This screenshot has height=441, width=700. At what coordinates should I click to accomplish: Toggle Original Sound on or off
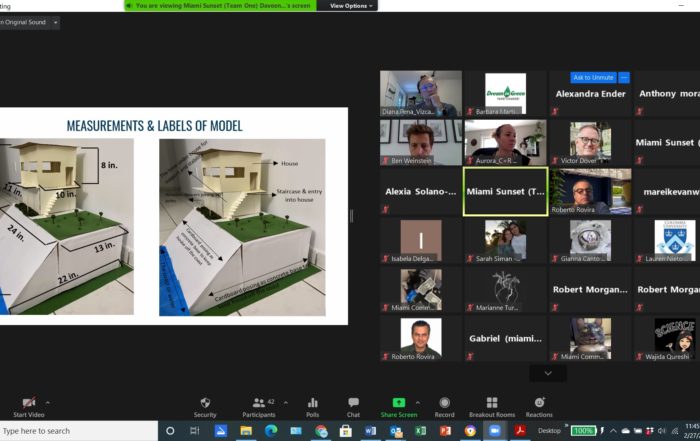coord(24,22)
